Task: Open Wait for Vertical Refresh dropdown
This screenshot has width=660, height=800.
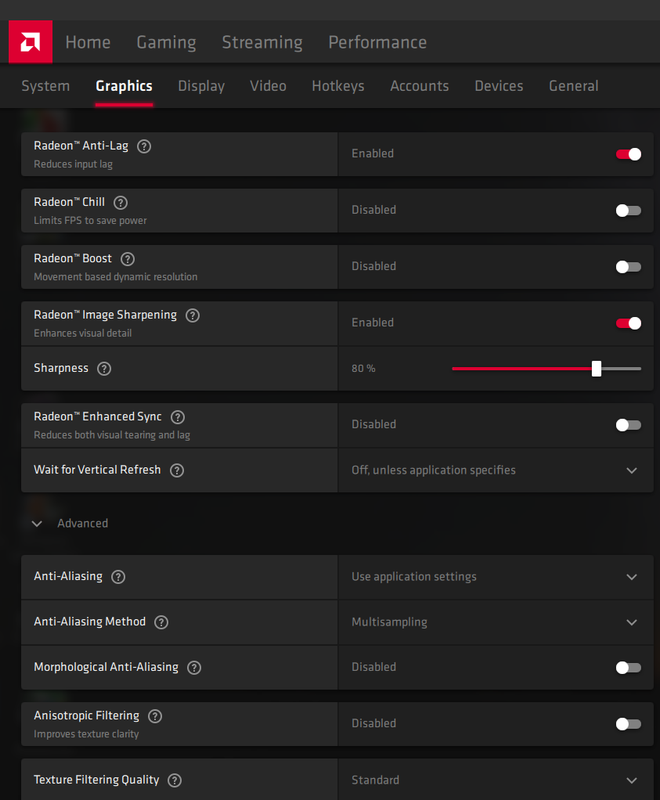Action: (x=496, y=470)
